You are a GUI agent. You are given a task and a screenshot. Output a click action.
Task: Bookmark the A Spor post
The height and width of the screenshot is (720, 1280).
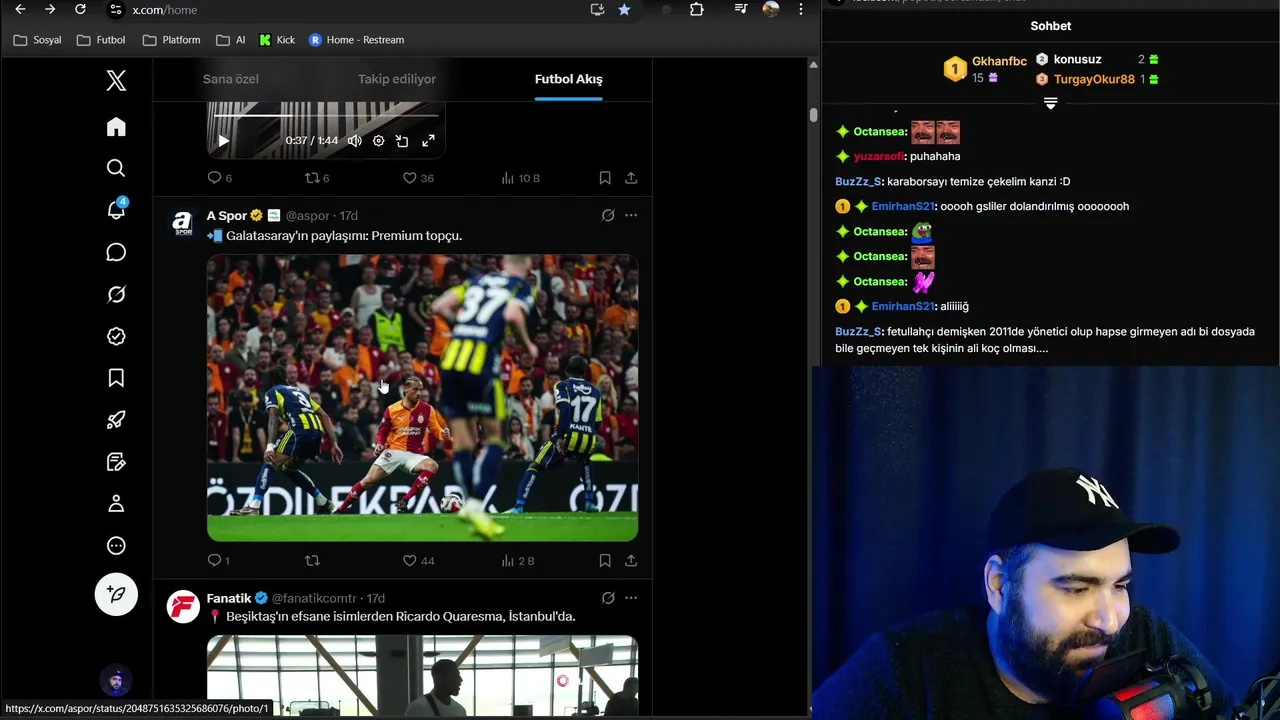coord(605,561)
